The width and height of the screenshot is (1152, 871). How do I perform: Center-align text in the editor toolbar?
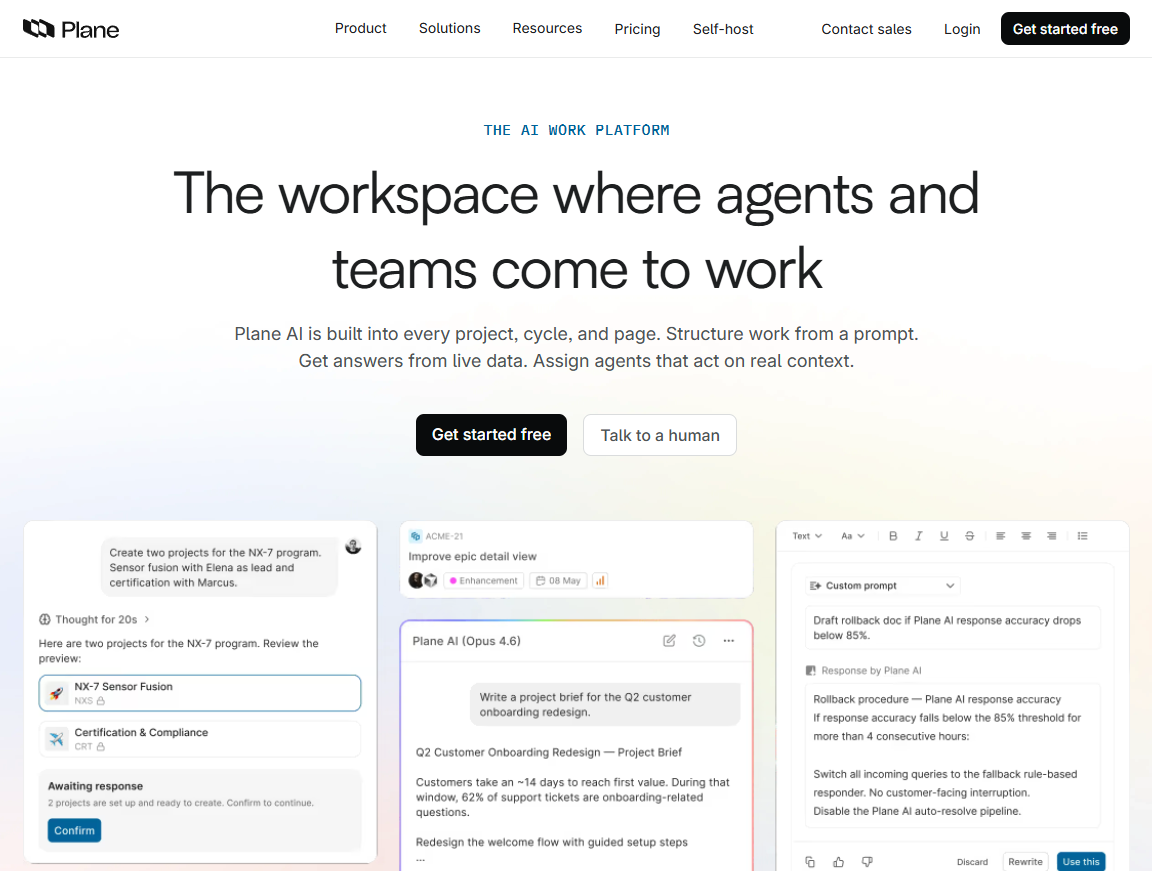point(1026,536)
